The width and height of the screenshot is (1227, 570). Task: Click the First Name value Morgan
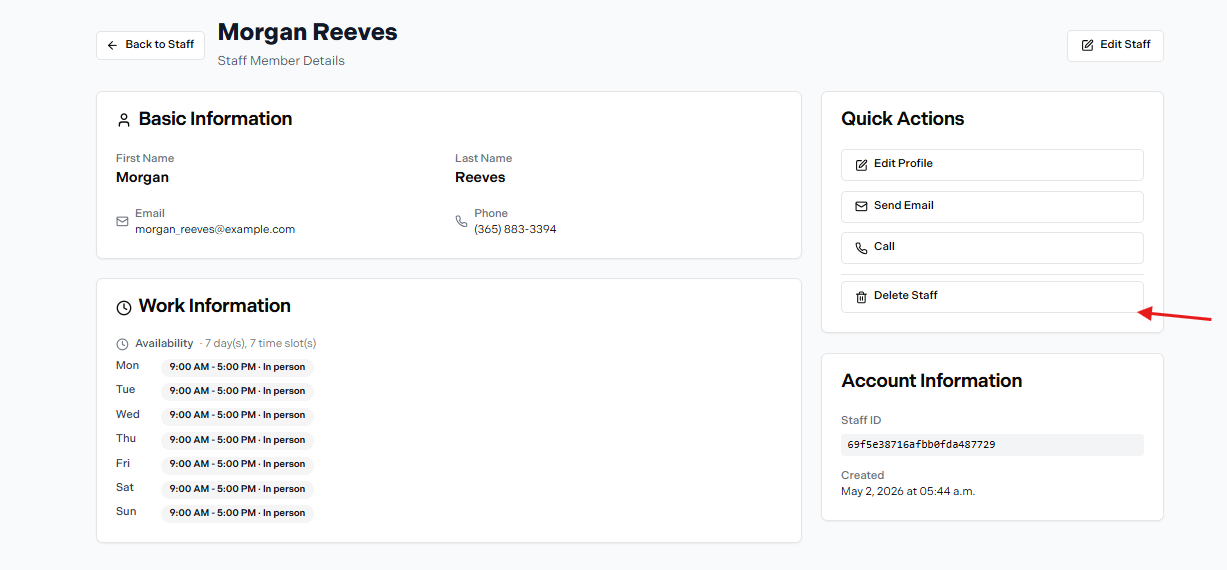[142, 177]
